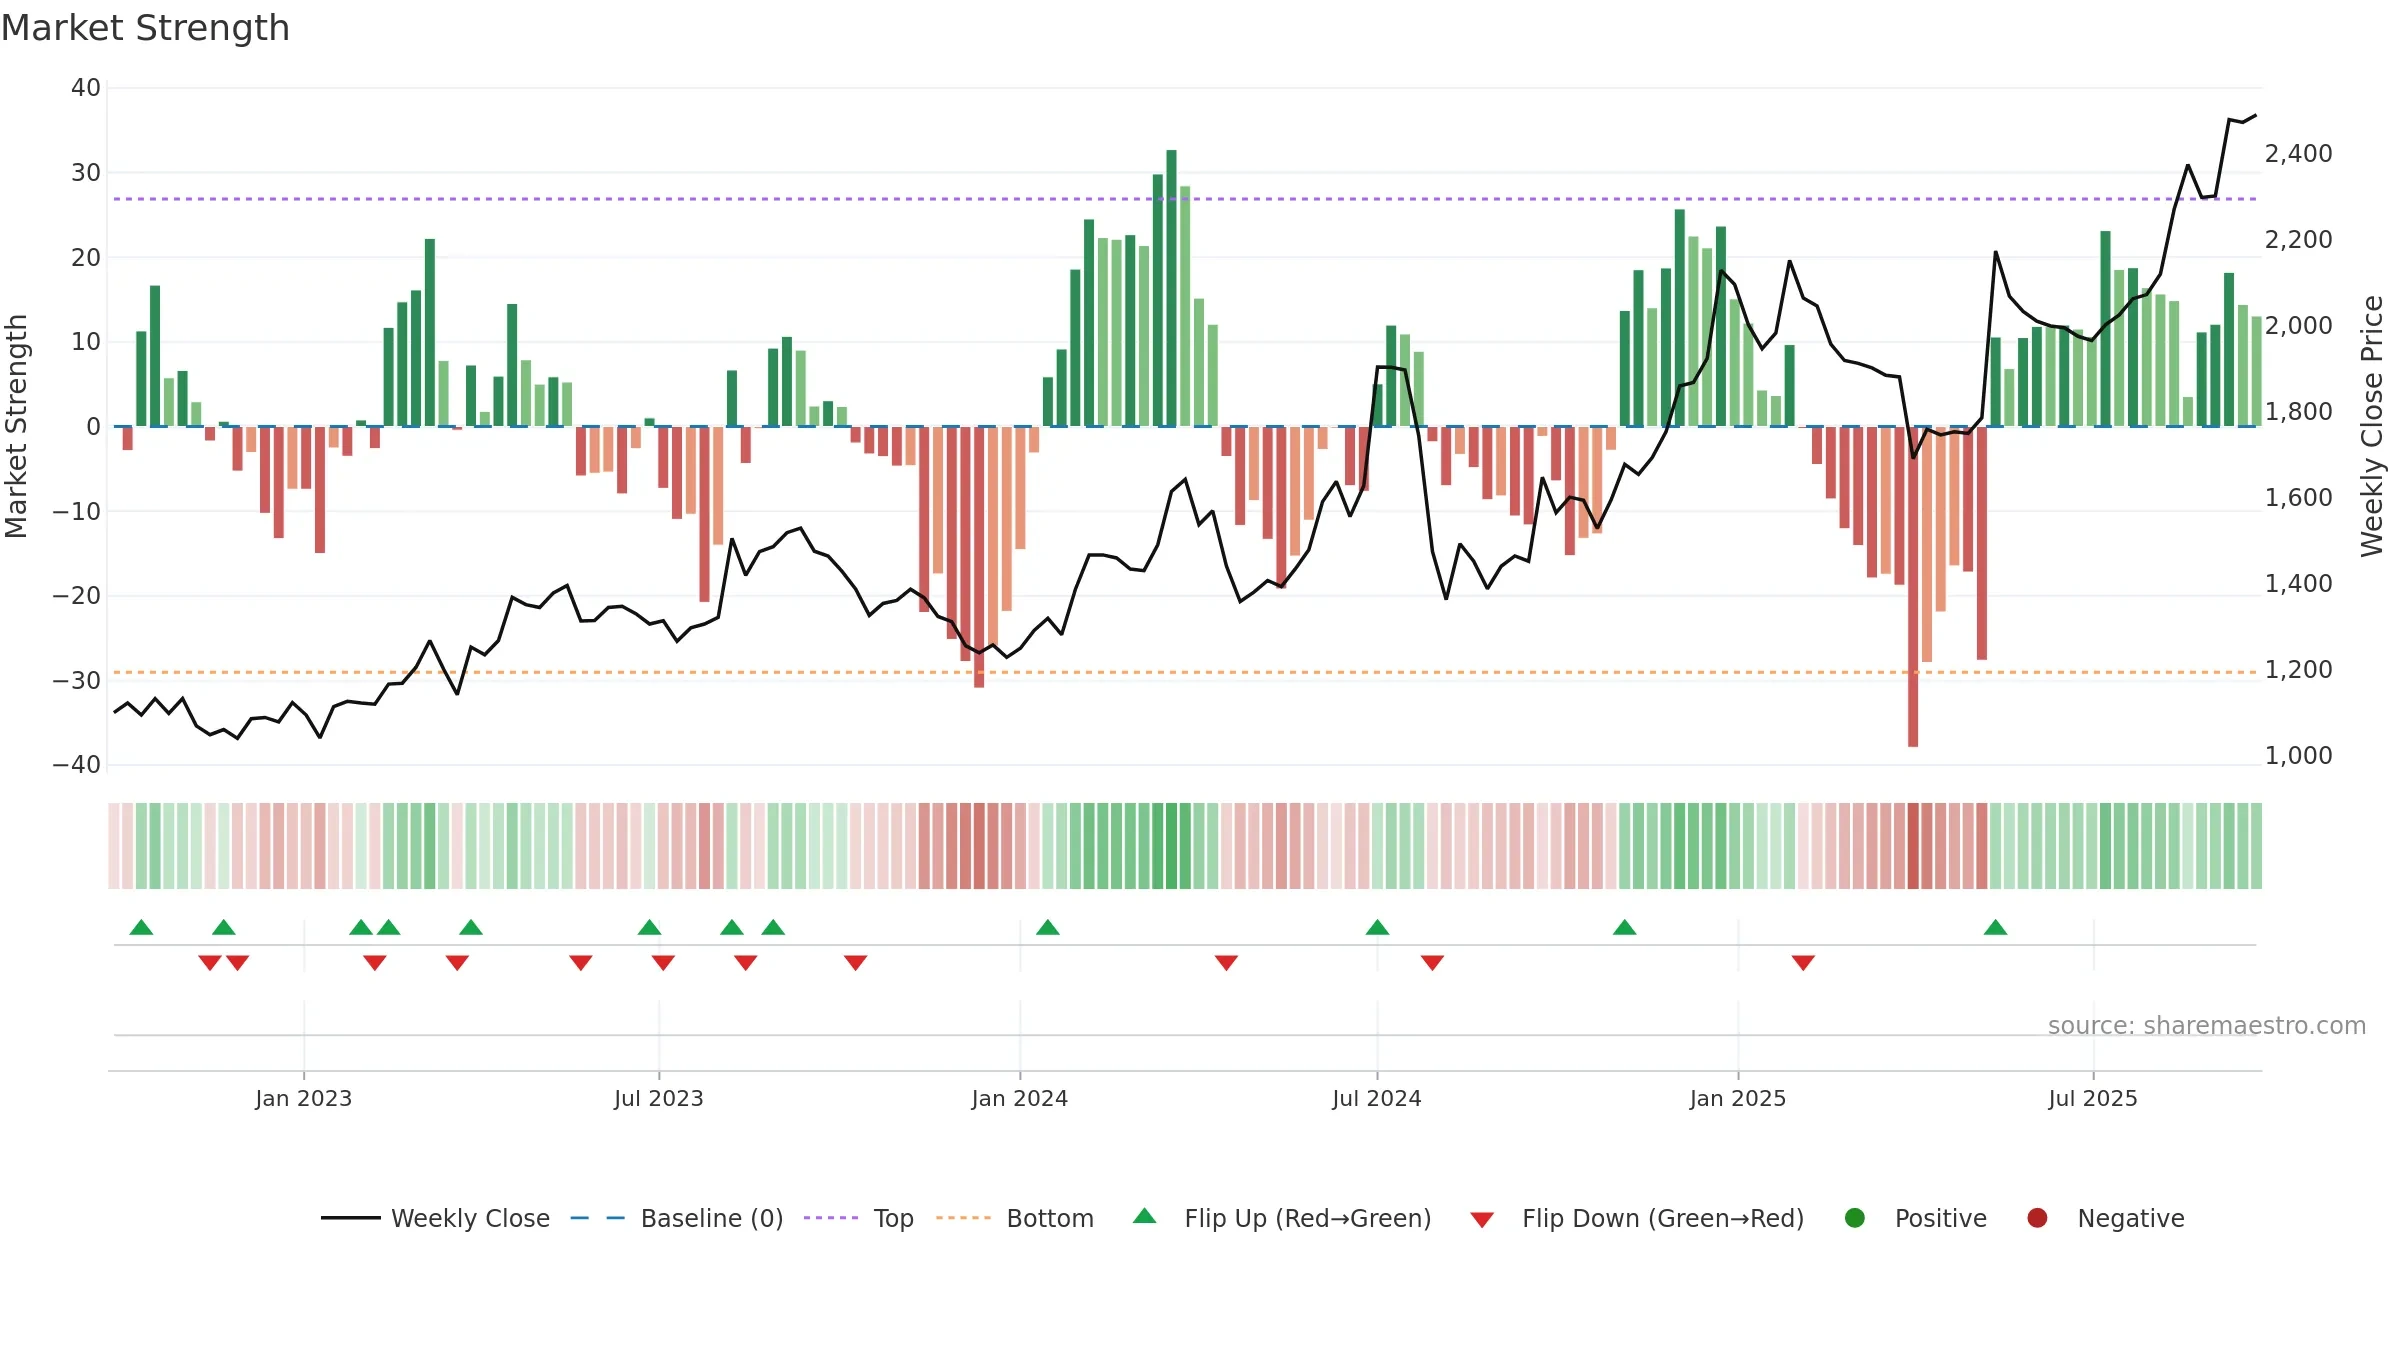The image size is (2400, 1350).
Task: Click the red flip-down triangle just after Jul 2024
Action: [x=1432, y=962]
